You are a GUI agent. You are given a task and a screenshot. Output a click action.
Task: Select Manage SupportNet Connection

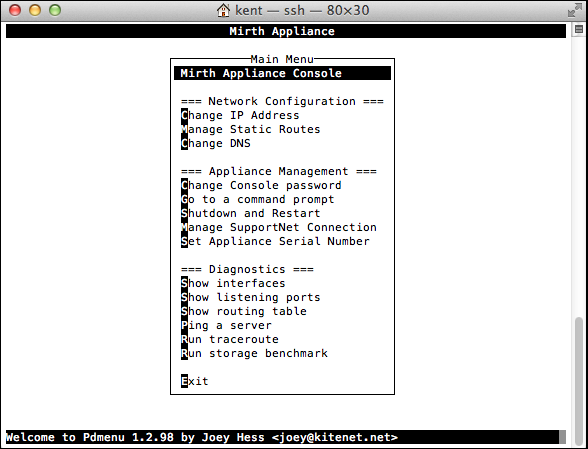coord(279,227)
